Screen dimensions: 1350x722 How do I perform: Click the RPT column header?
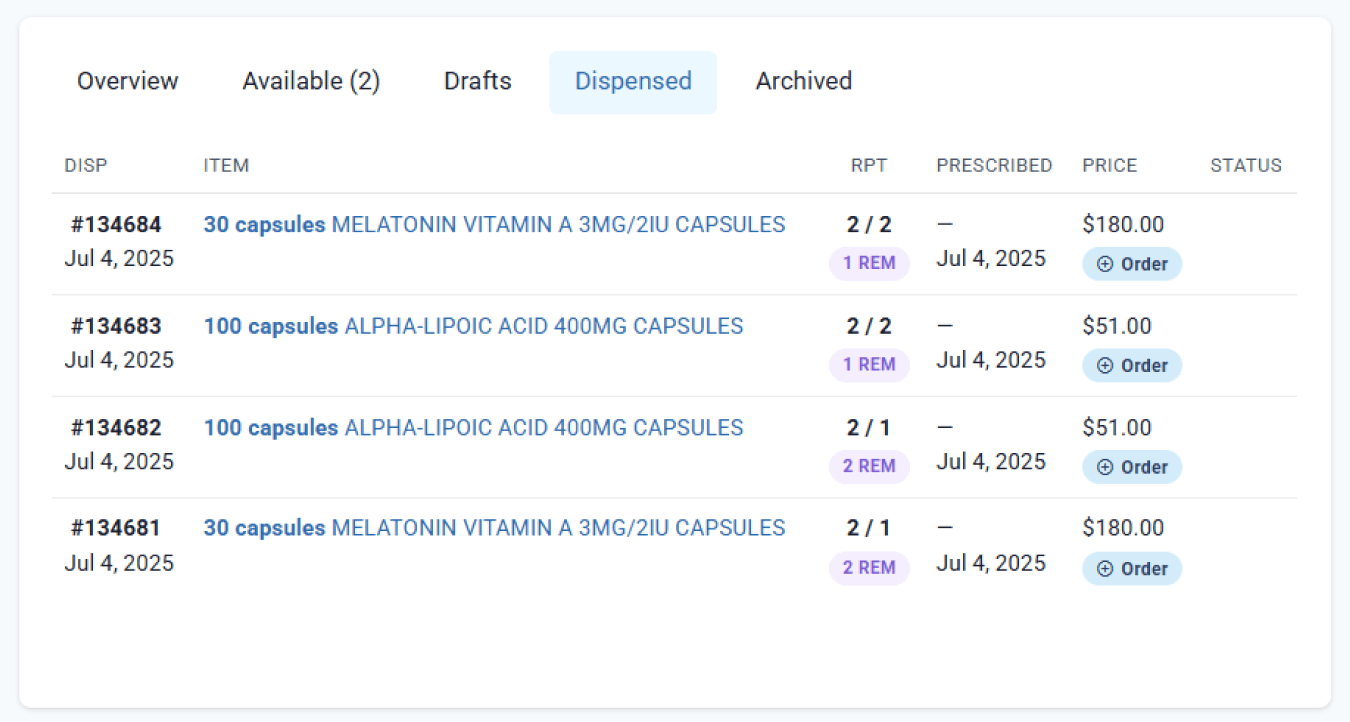[869, 166]
